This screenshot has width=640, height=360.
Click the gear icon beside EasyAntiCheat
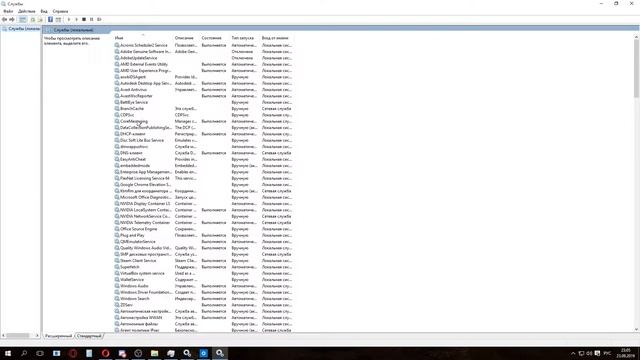[117, 159]
